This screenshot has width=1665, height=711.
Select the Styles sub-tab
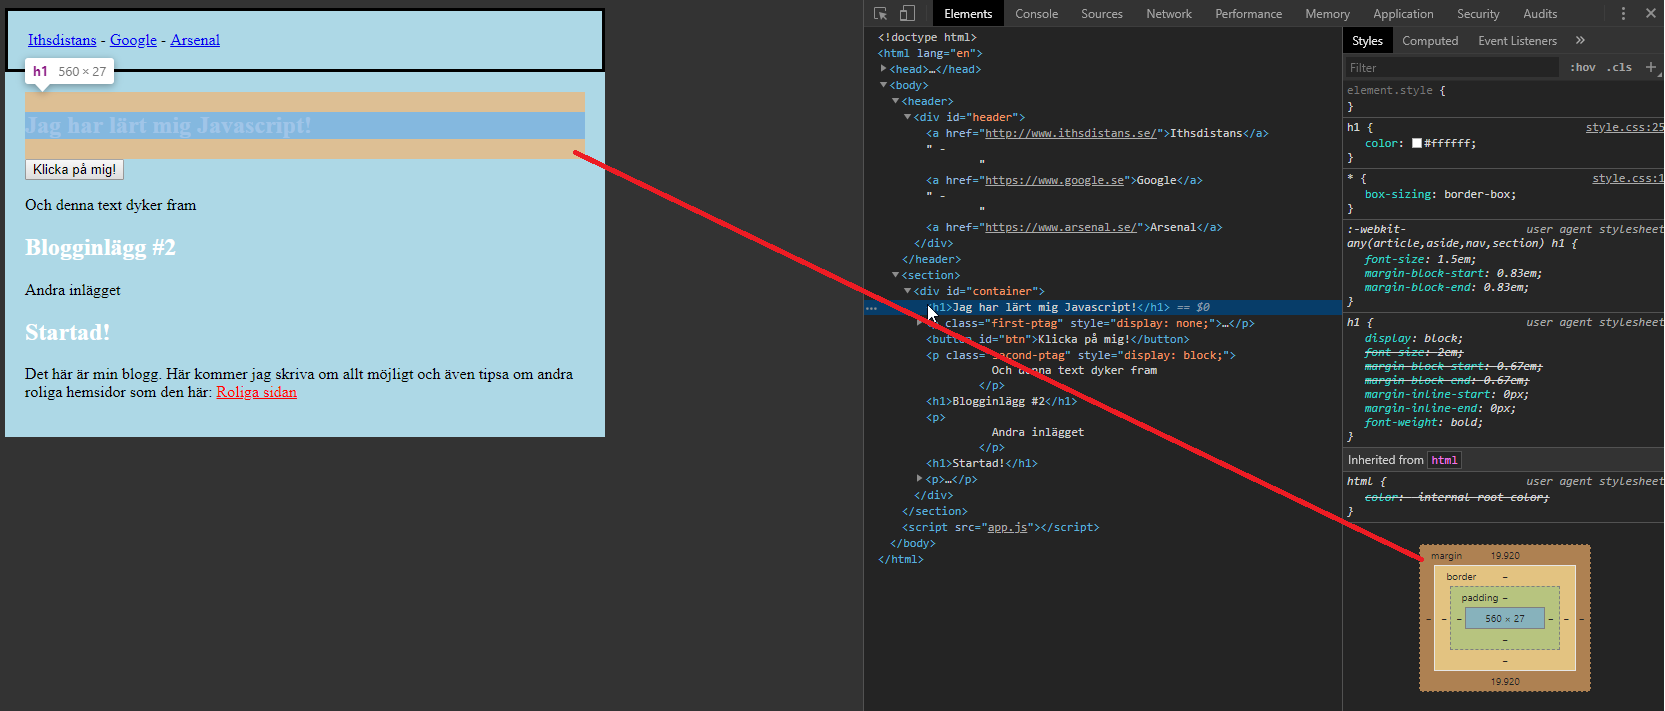click(x=1367, y=40)
